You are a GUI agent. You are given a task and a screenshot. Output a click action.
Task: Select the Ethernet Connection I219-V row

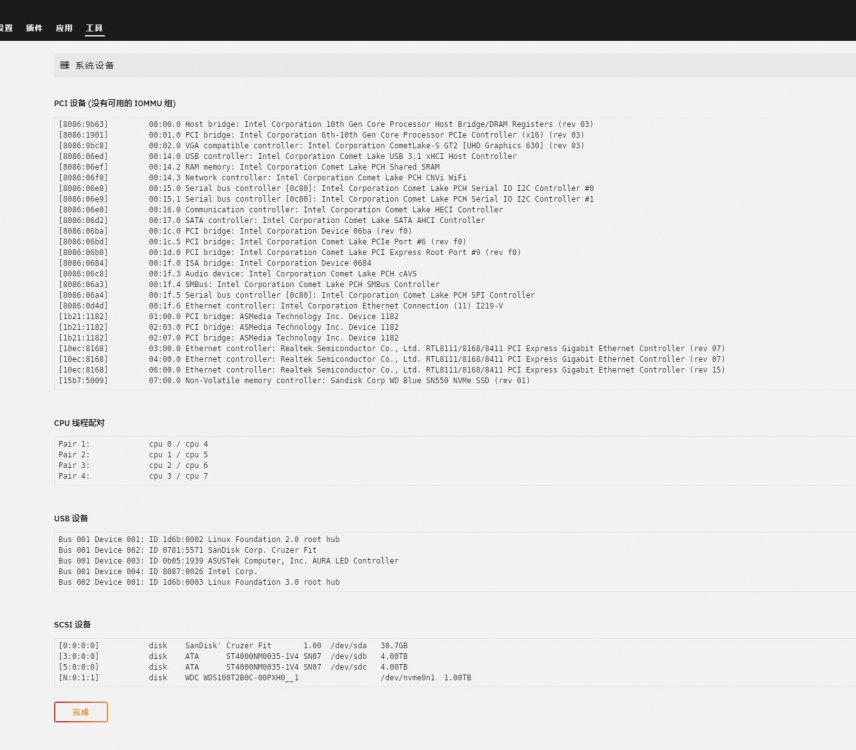coord(281,306)
